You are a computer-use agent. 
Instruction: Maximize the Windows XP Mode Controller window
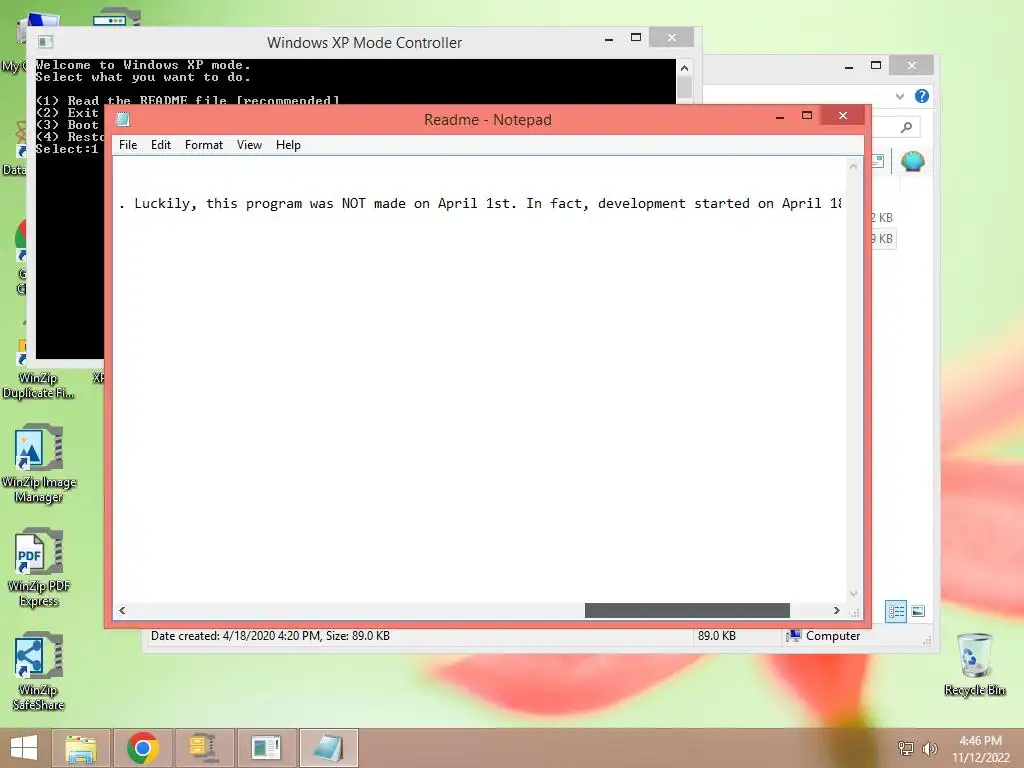tap(636, 38)
